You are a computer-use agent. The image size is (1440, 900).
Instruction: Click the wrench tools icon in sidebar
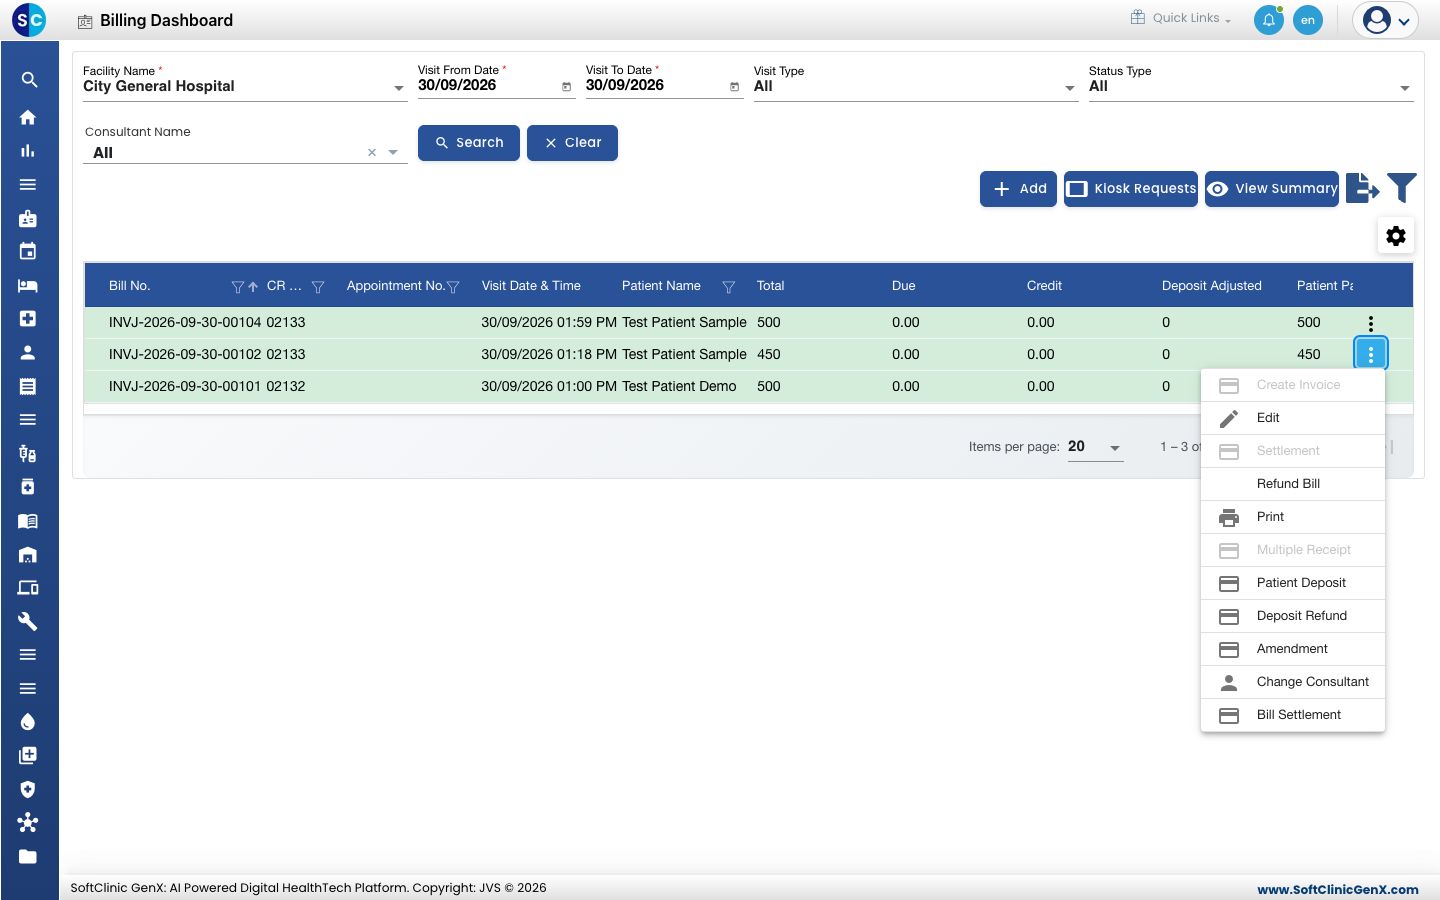(28, 621)
